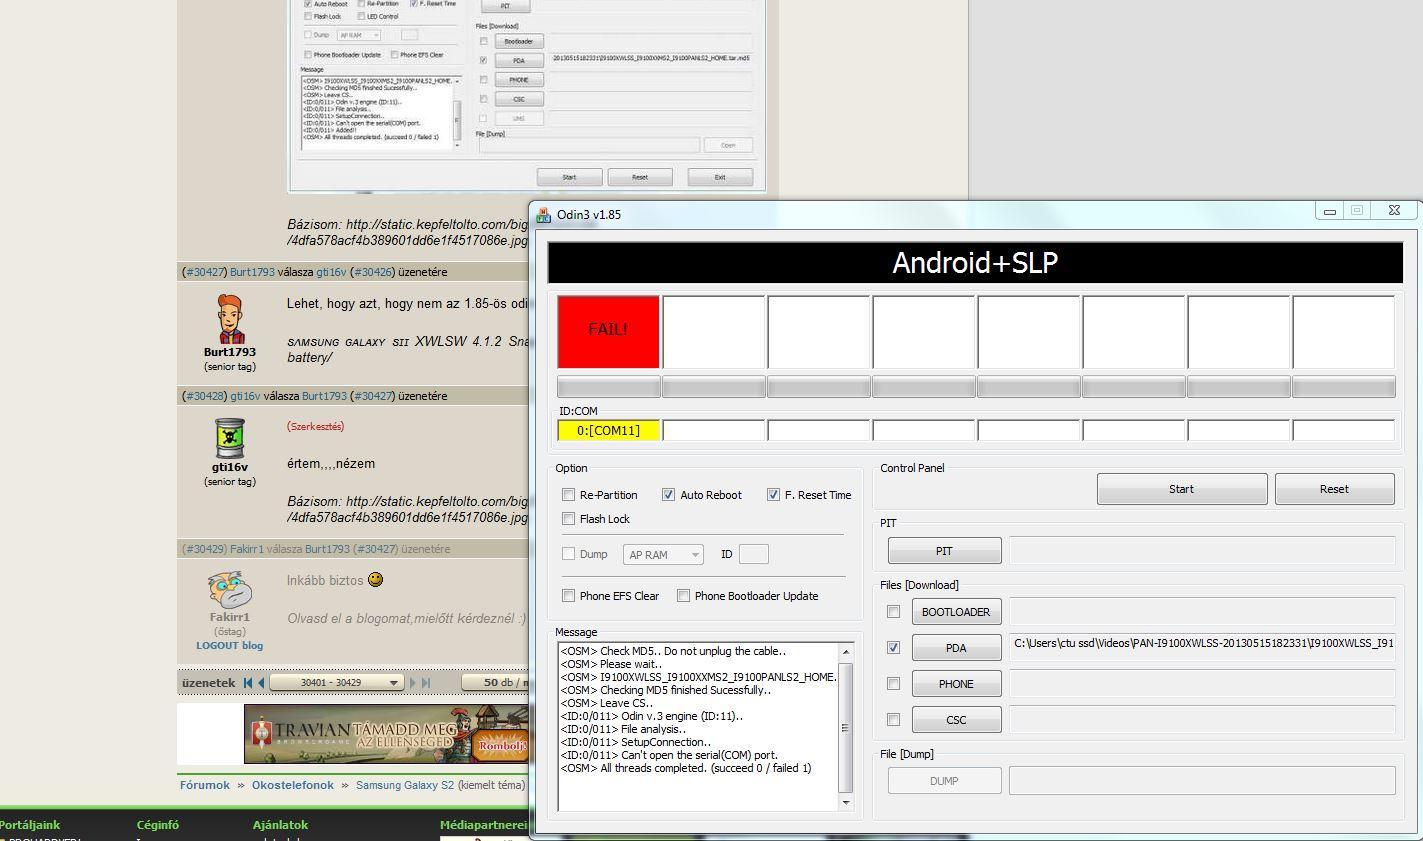Open gti16v's toxic barrel avatar
Screen dimensions: 1423x841
pos(230,439)
